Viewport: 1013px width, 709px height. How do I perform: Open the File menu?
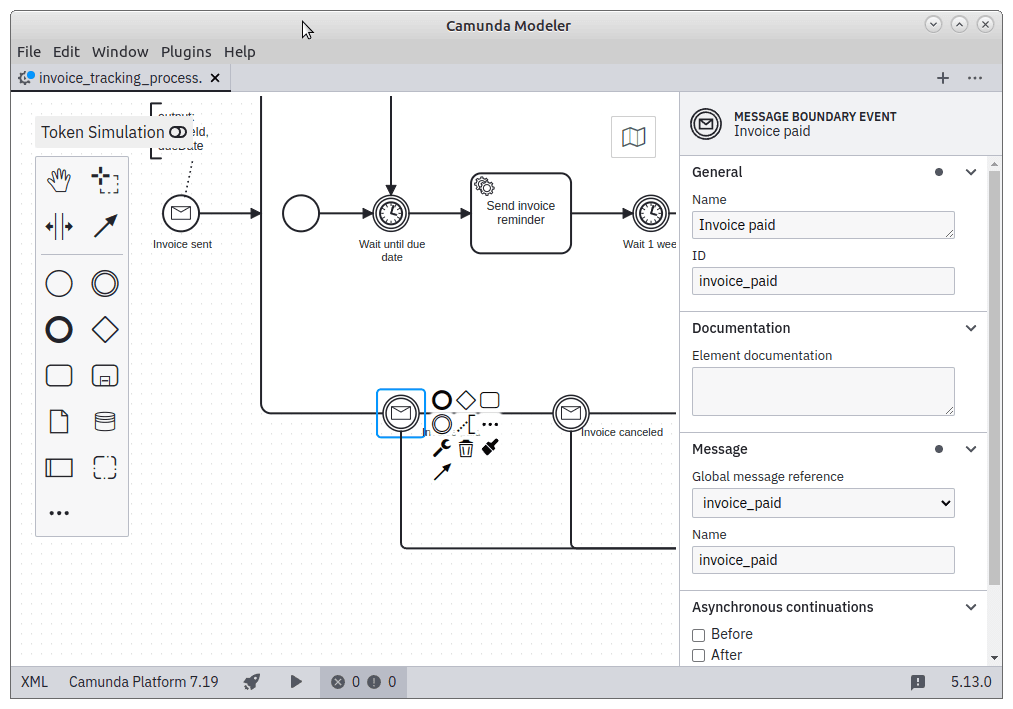29,52
